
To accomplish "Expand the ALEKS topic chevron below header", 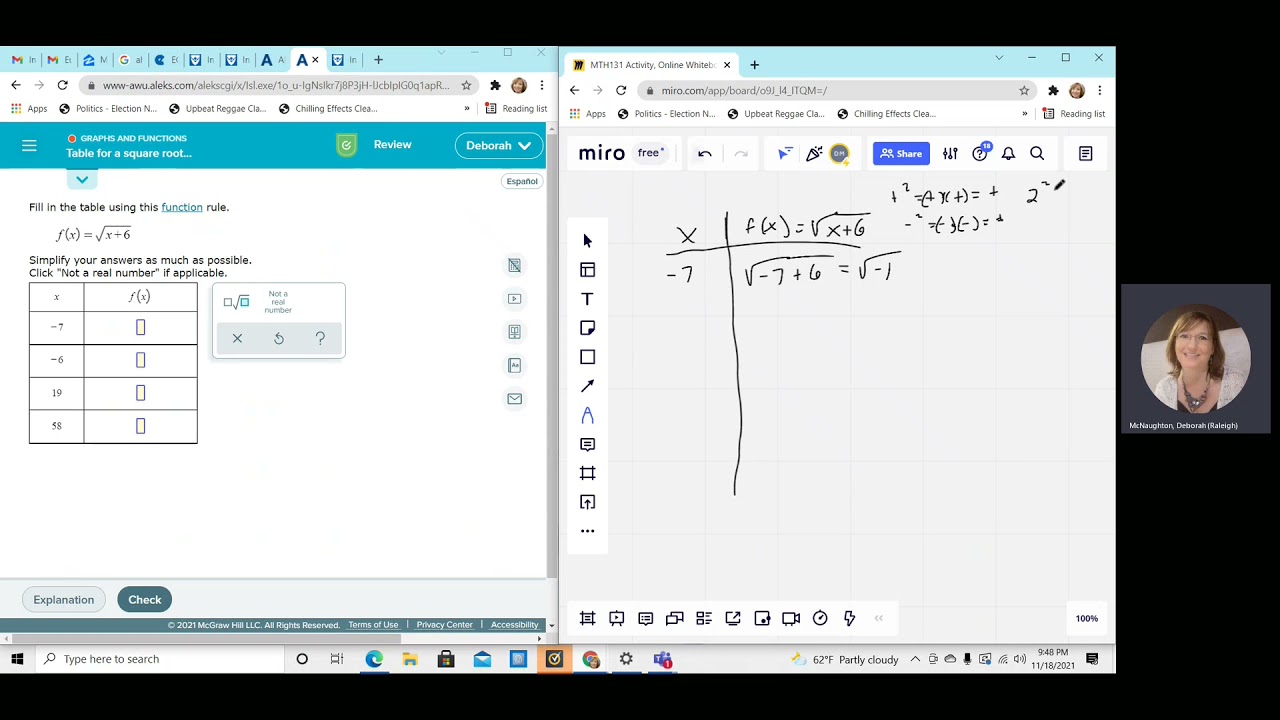I will [82, 180].
